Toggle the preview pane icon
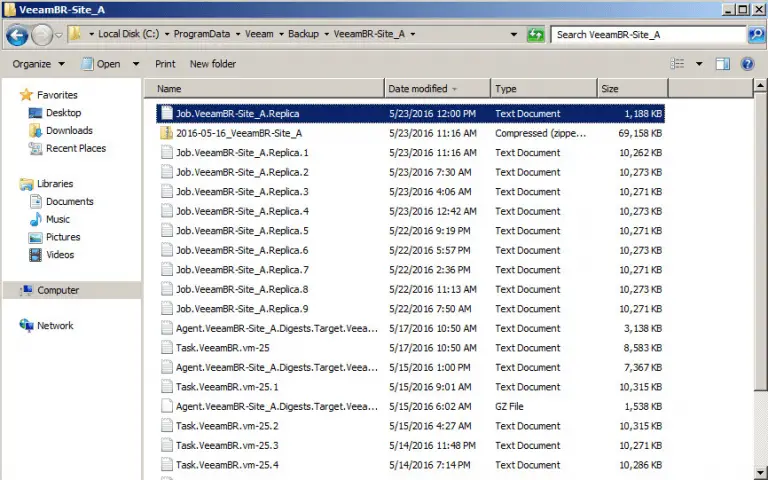This screenshot has width=768, height=480. pos(723,64)
